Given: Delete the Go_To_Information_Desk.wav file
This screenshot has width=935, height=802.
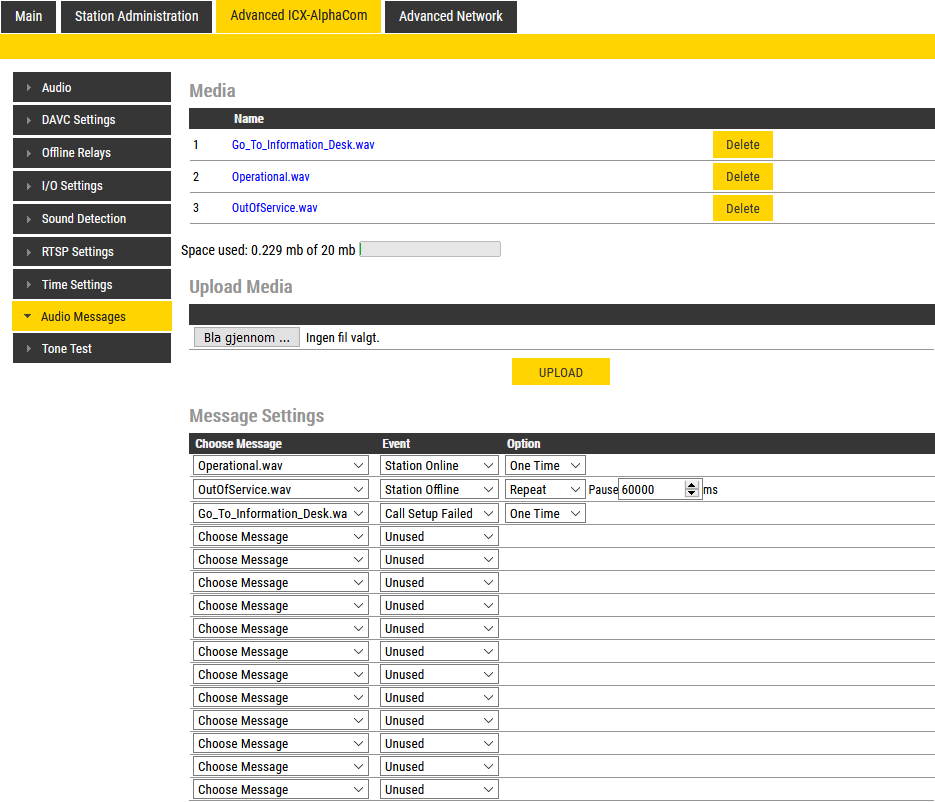Looking at the screenshot, I should tap(742, 145).
